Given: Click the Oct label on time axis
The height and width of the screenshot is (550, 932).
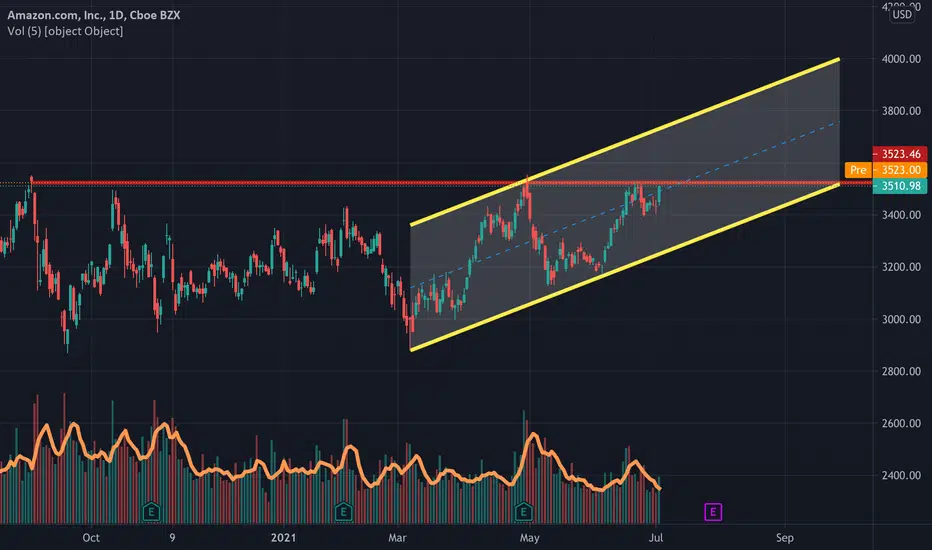Looking at the screenshot, I should click(91, 538).
